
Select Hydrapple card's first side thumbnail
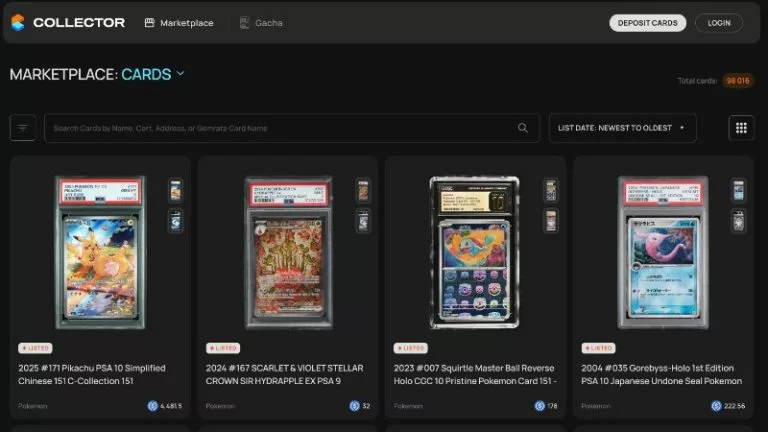point(363,191)
